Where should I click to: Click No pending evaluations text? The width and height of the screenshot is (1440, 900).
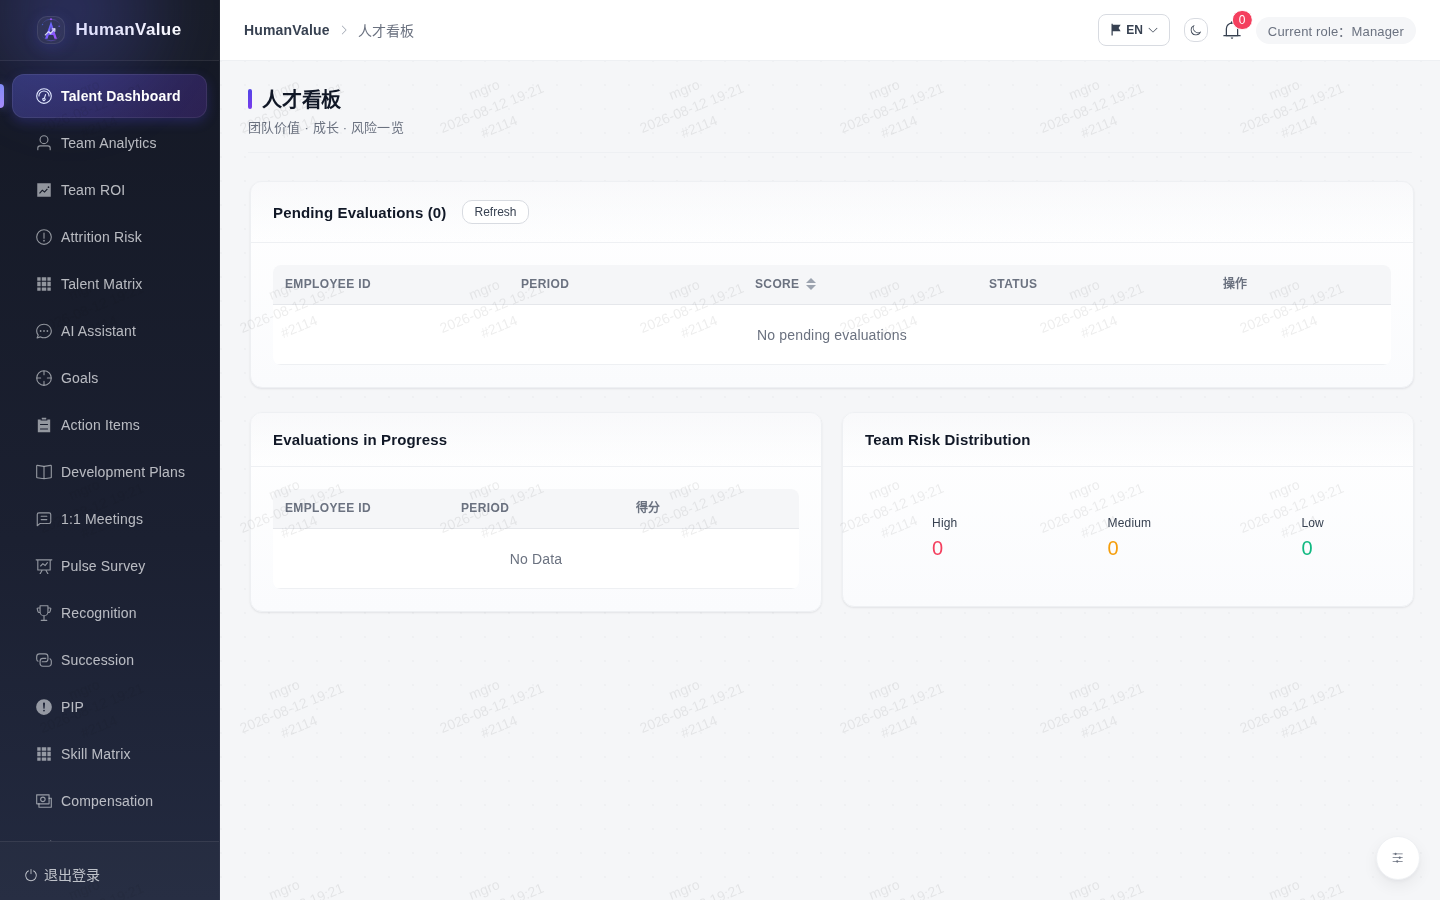832,335
